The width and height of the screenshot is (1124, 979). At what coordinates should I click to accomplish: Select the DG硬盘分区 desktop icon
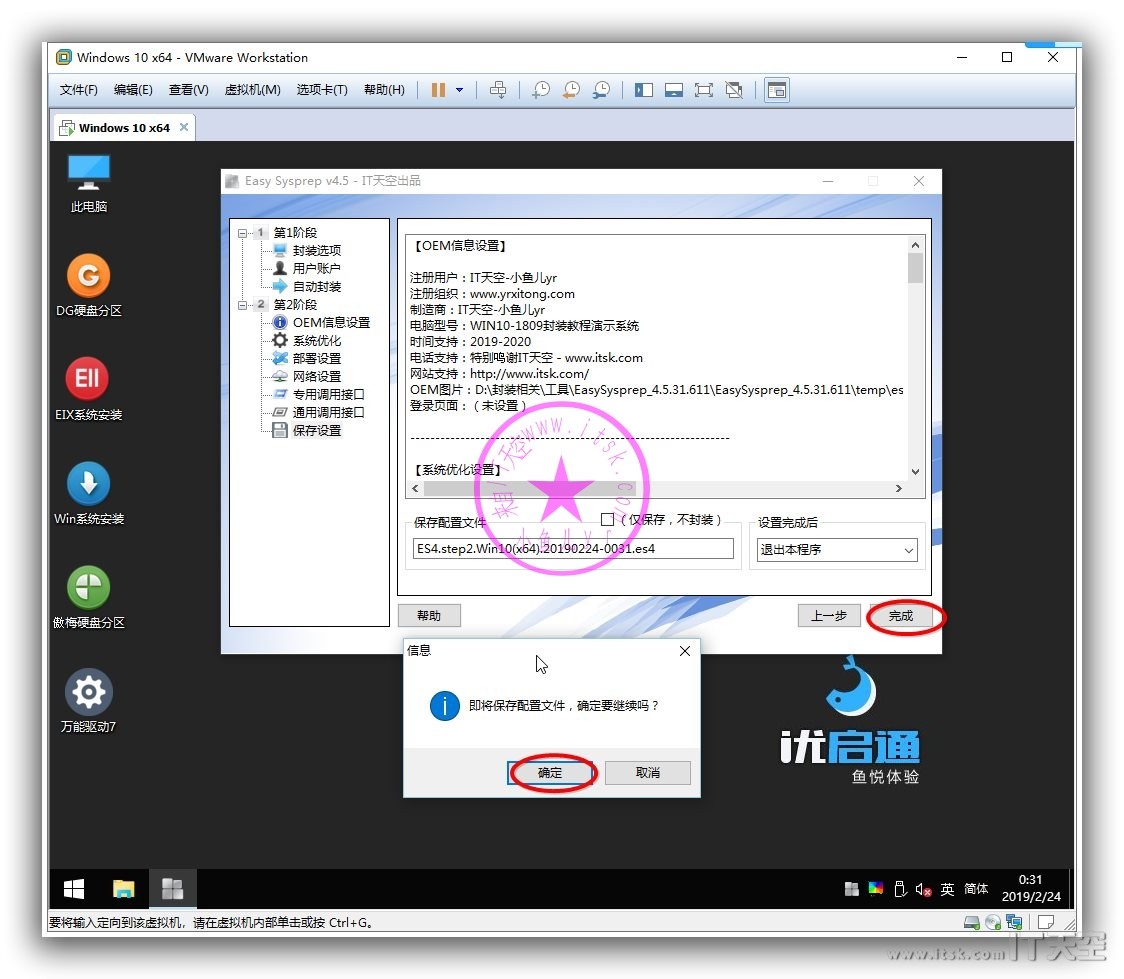pyautogui.click(x=88, y=286)
